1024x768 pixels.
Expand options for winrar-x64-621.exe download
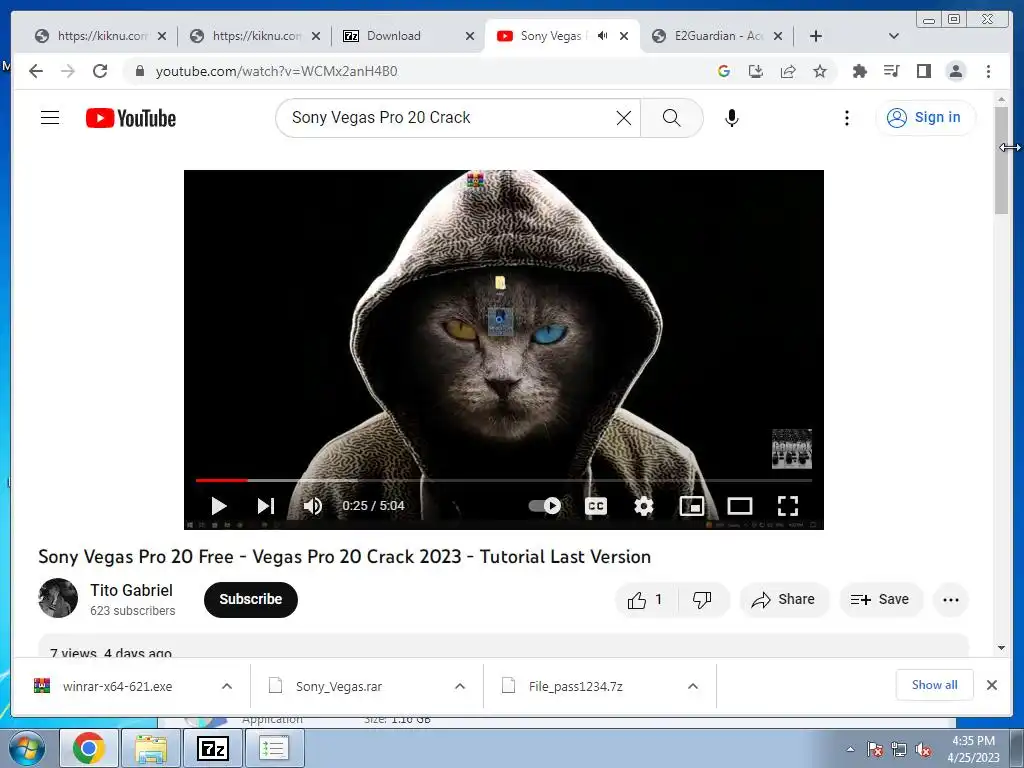point(227,686)
